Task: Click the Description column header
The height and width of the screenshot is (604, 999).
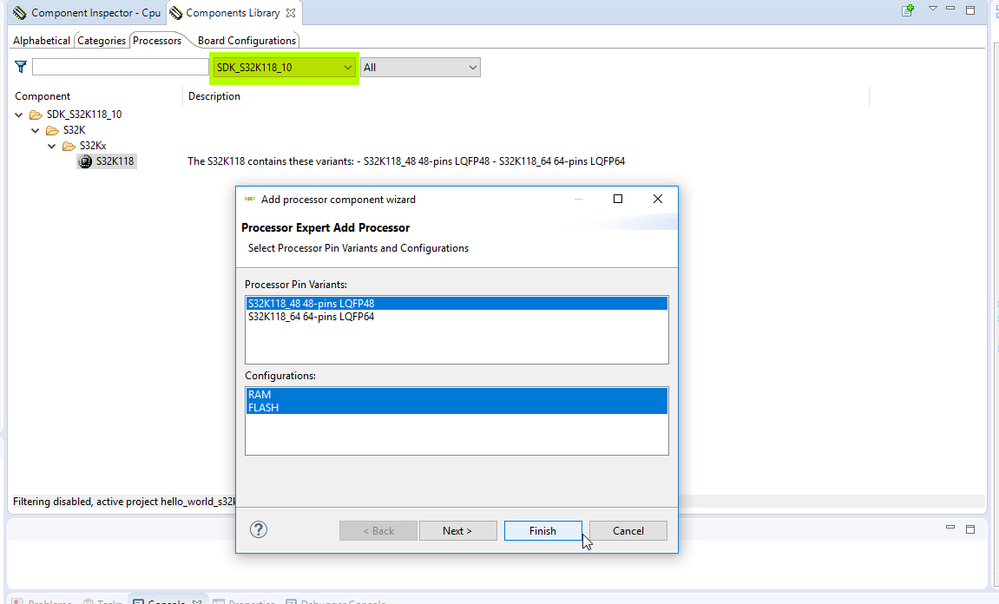Action: [x=214, y=96]
